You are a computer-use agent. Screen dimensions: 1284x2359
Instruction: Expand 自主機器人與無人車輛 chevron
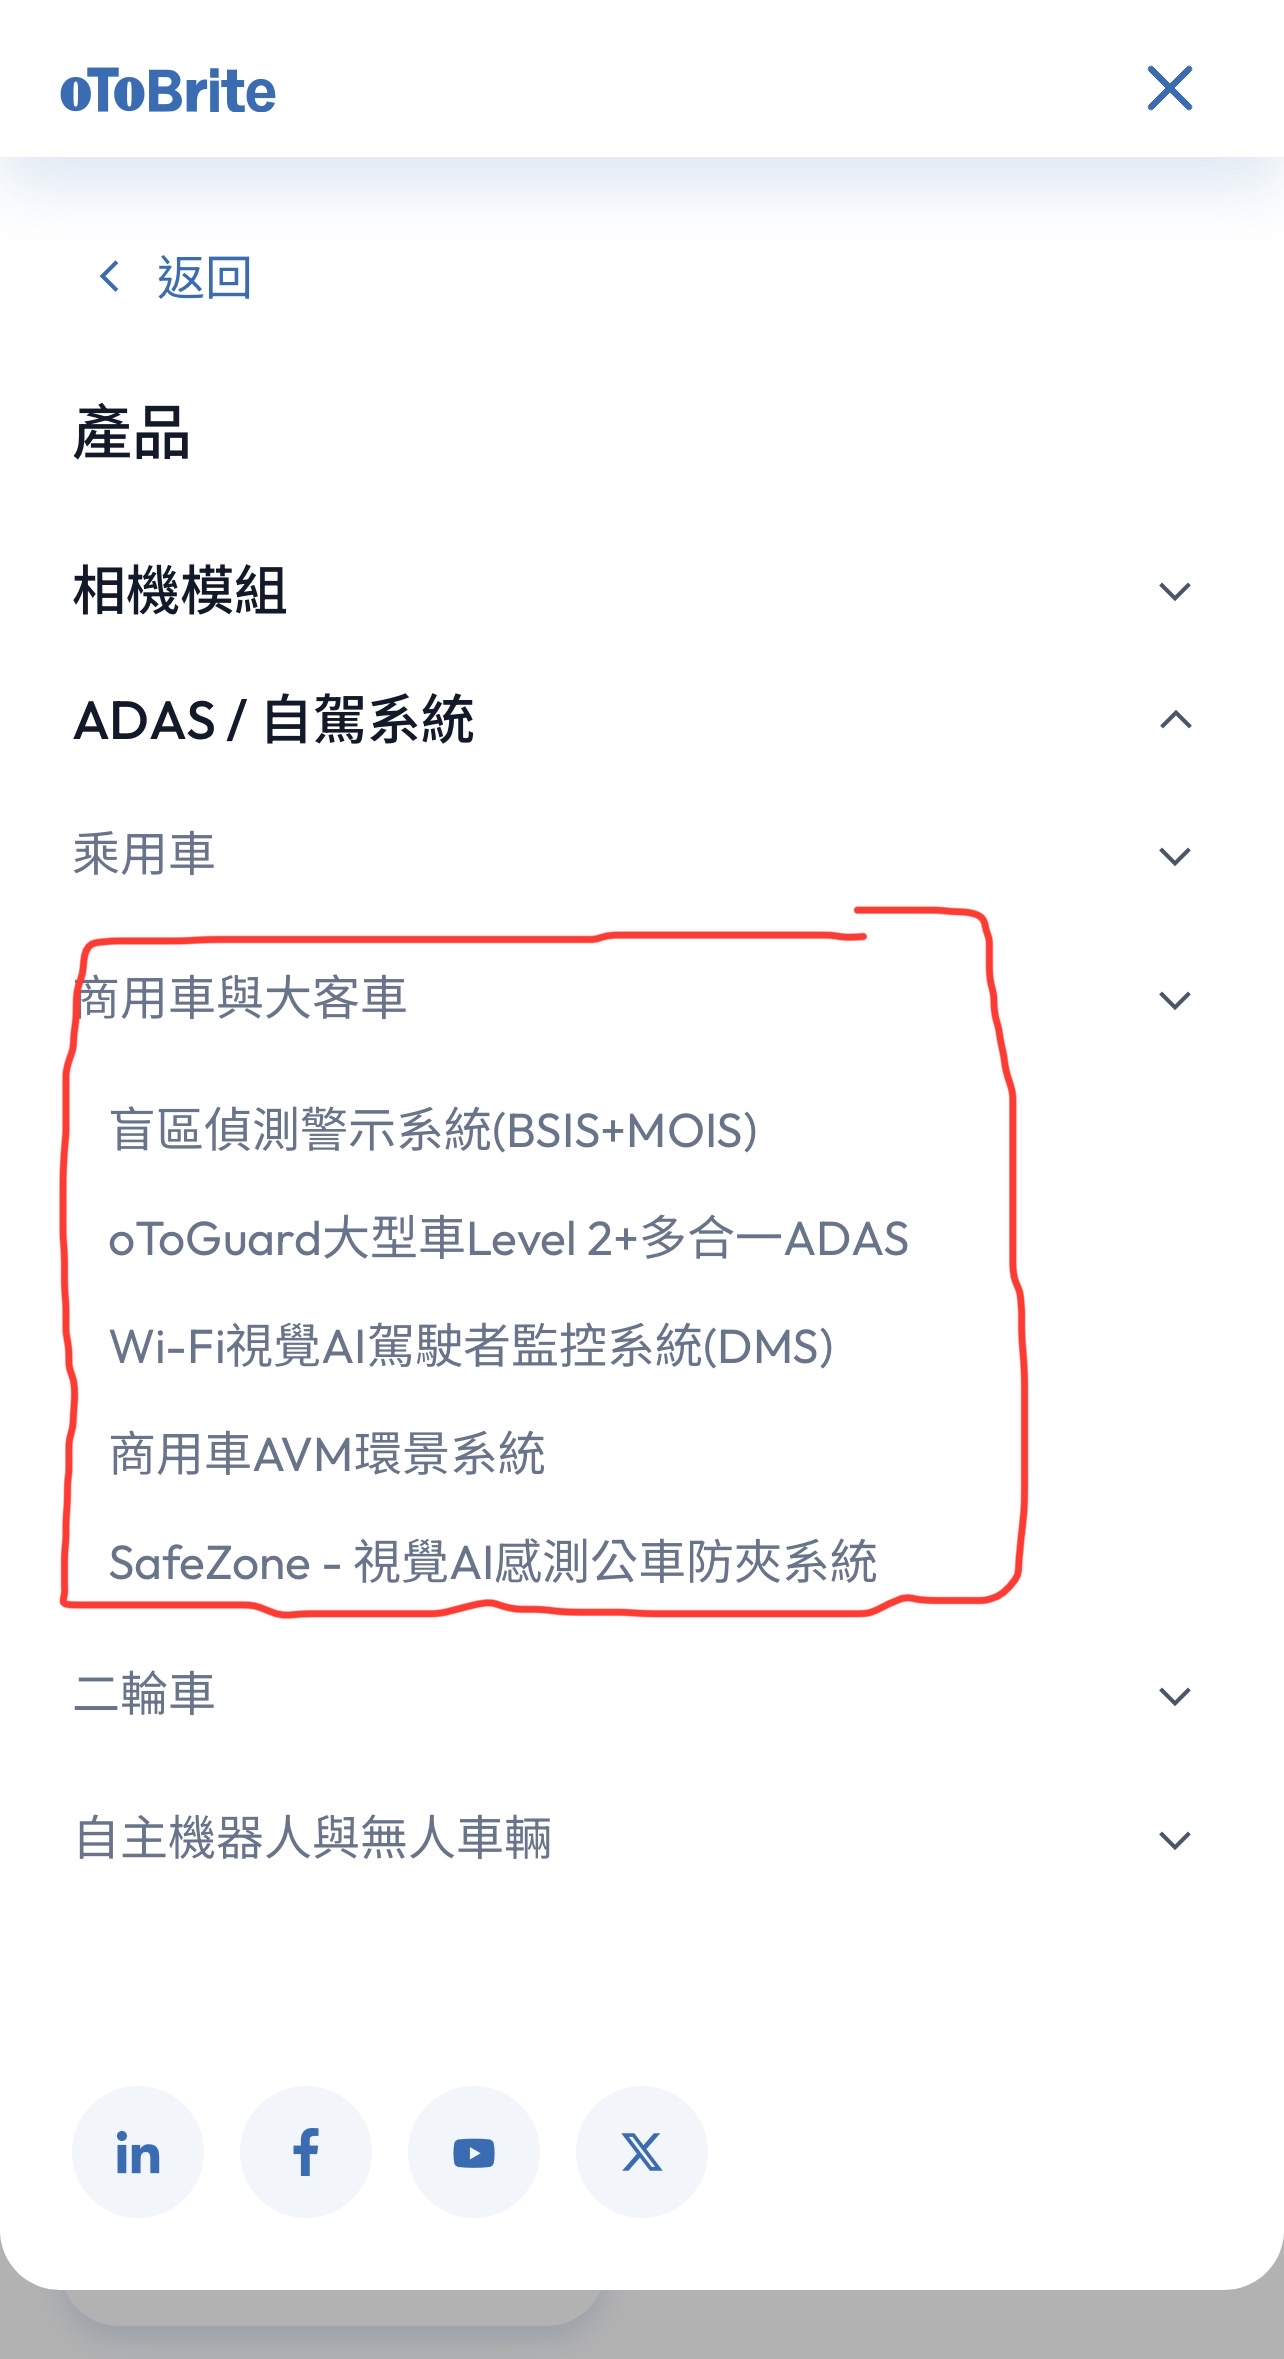(x=1175, y=1840)
